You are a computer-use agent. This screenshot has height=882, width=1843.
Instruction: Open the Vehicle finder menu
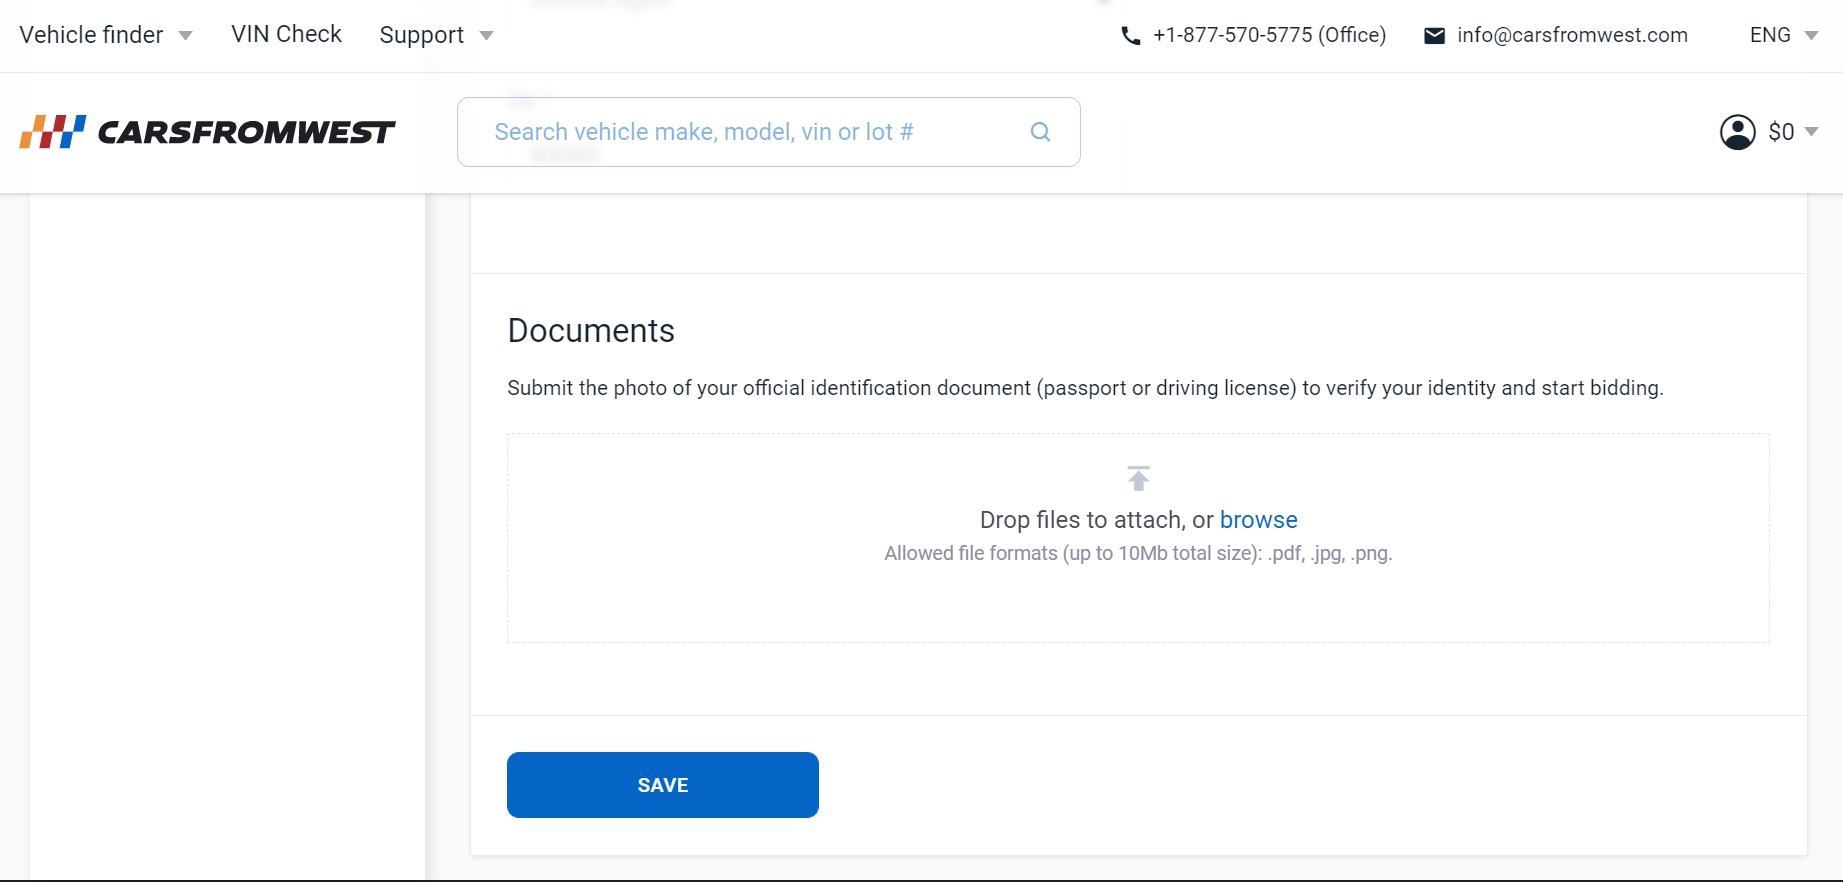coord(91,35)
